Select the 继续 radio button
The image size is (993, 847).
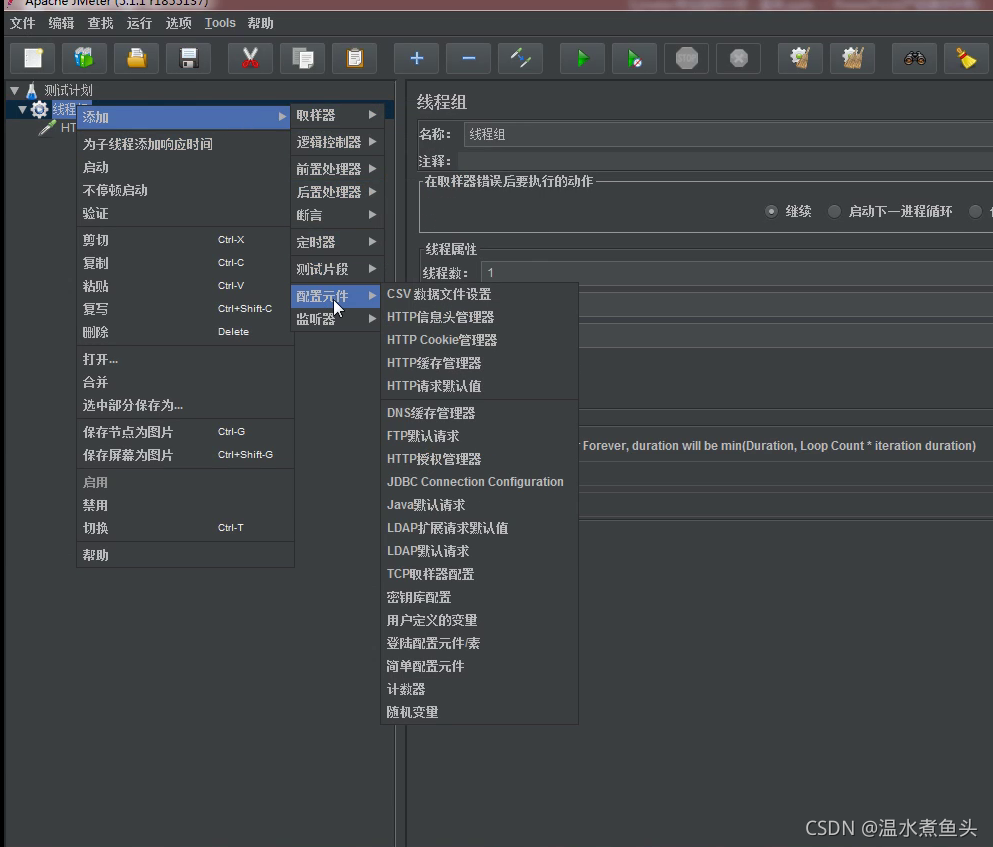[x=771, y=211]
